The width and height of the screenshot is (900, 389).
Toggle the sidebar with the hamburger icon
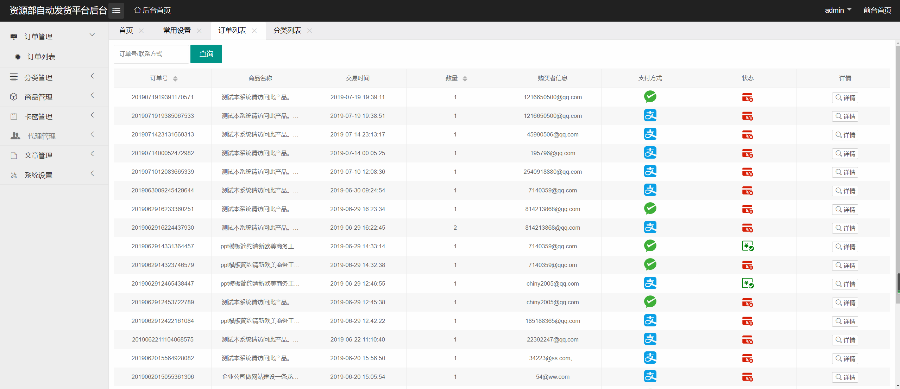point(117,10)
